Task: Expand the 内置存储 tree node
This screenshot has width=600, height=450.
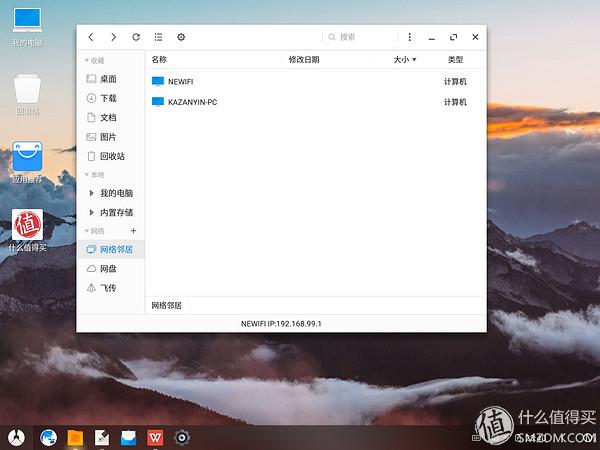Action: tap(91, 212)
